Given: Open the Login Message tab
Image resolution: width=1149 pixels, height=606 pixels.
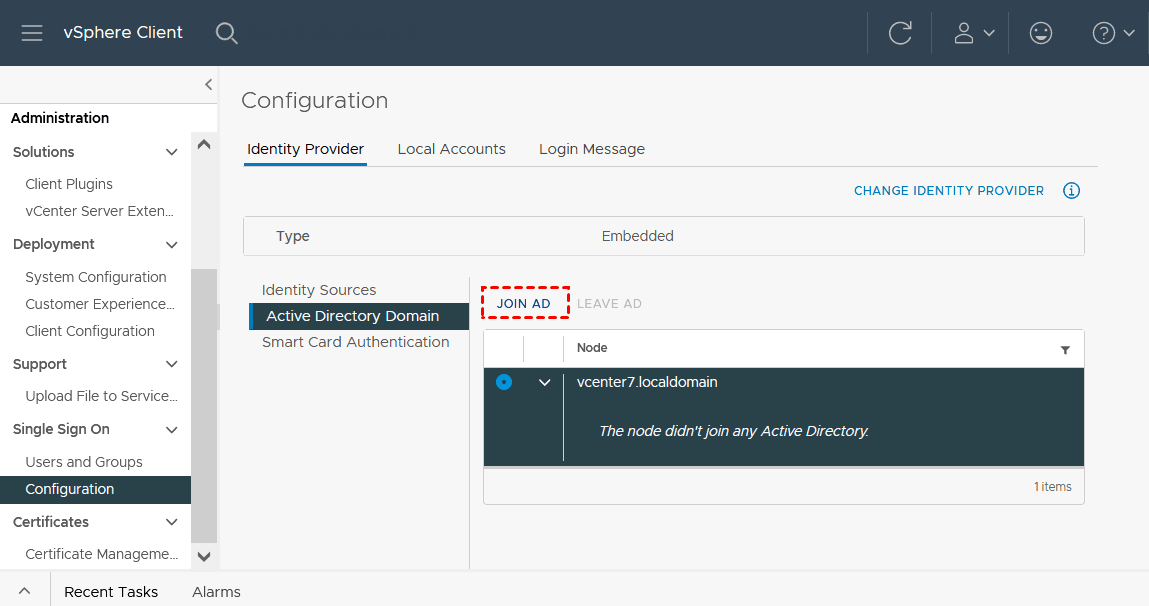Looking at the screenshot, I should click(x=591, y=149).
